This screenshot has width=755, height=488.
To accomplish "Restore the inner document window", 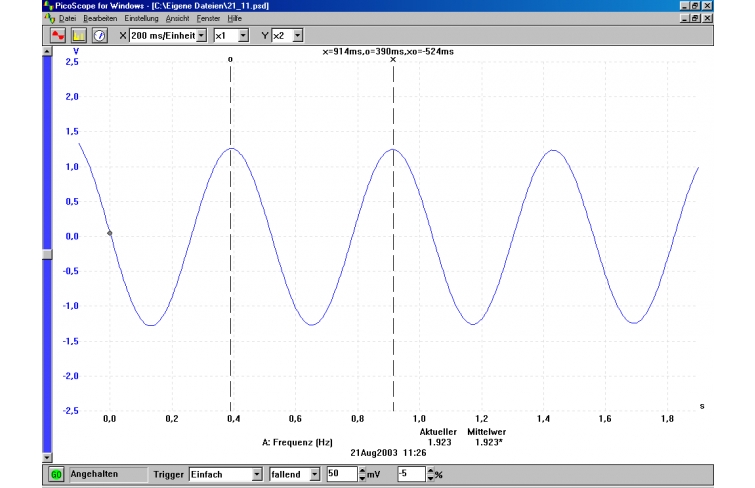I will 695,18.
